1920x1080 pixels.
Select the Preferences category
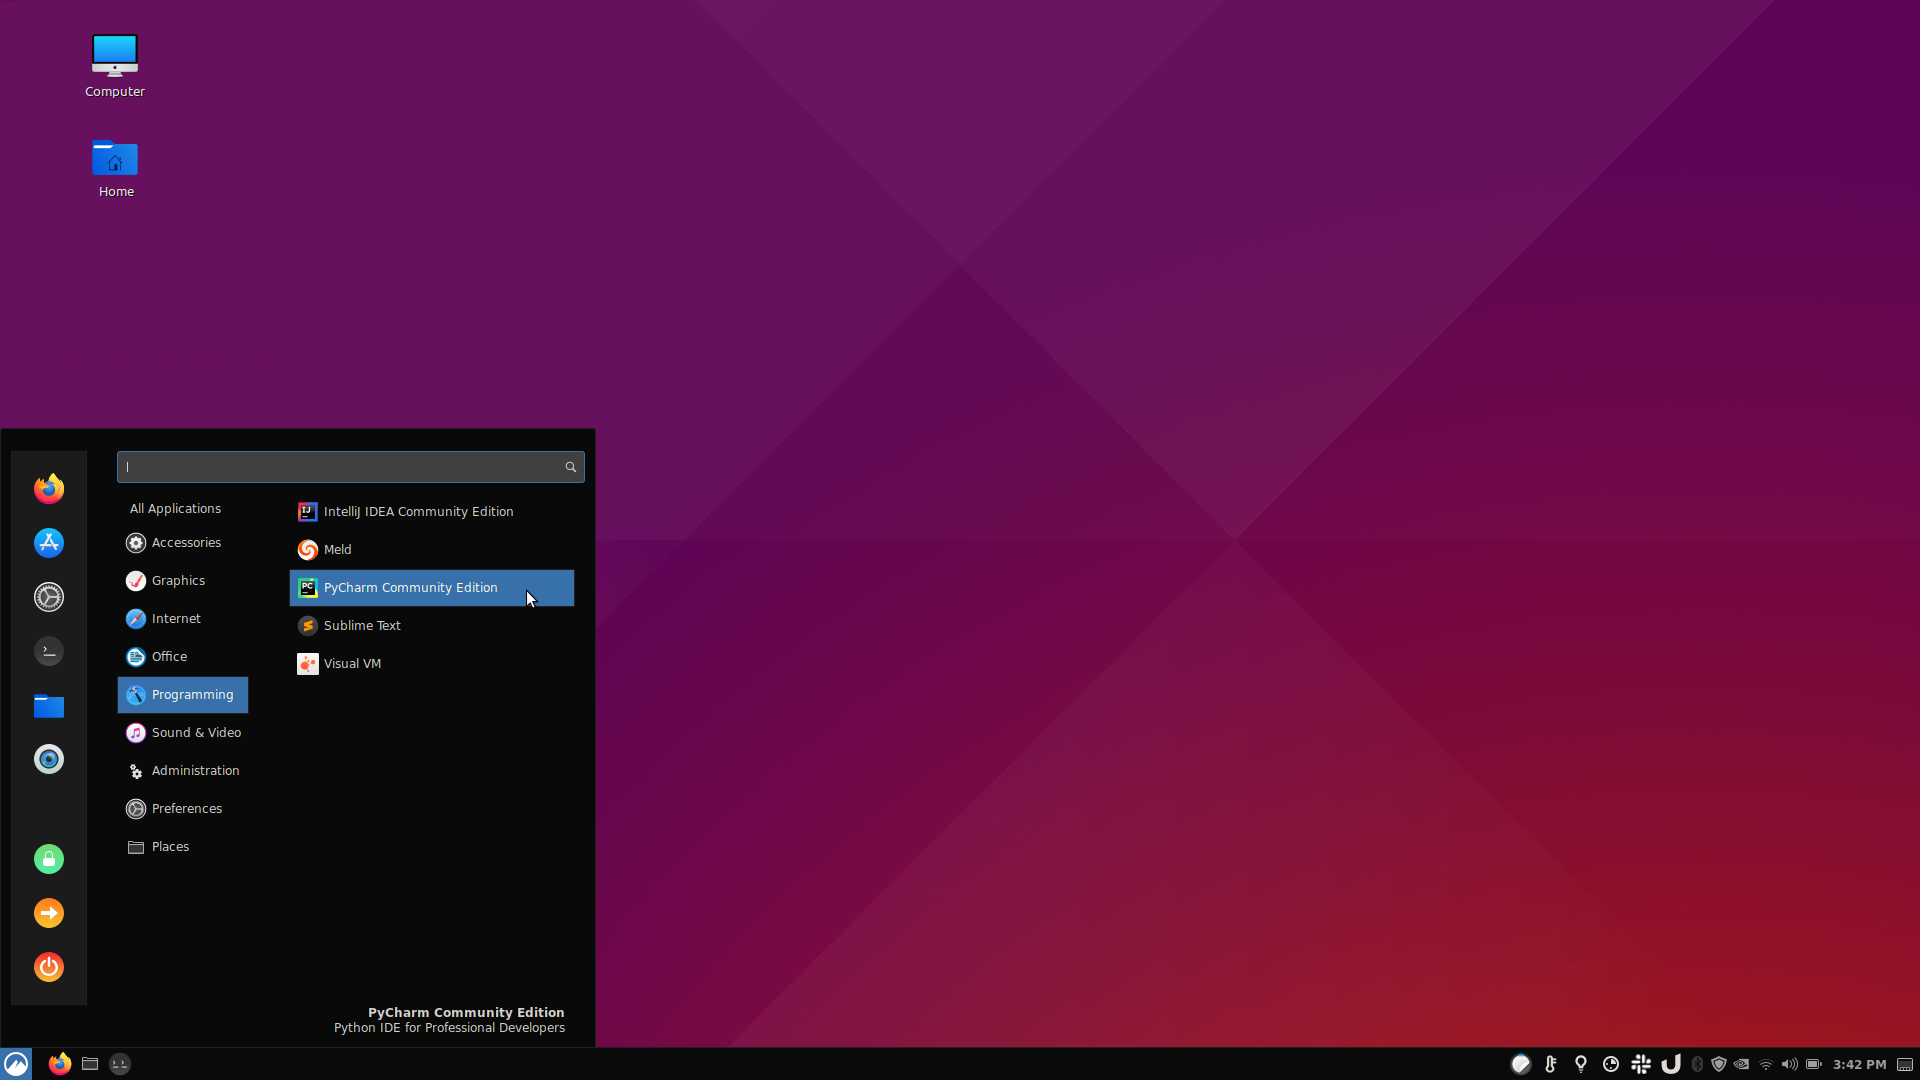183,808
